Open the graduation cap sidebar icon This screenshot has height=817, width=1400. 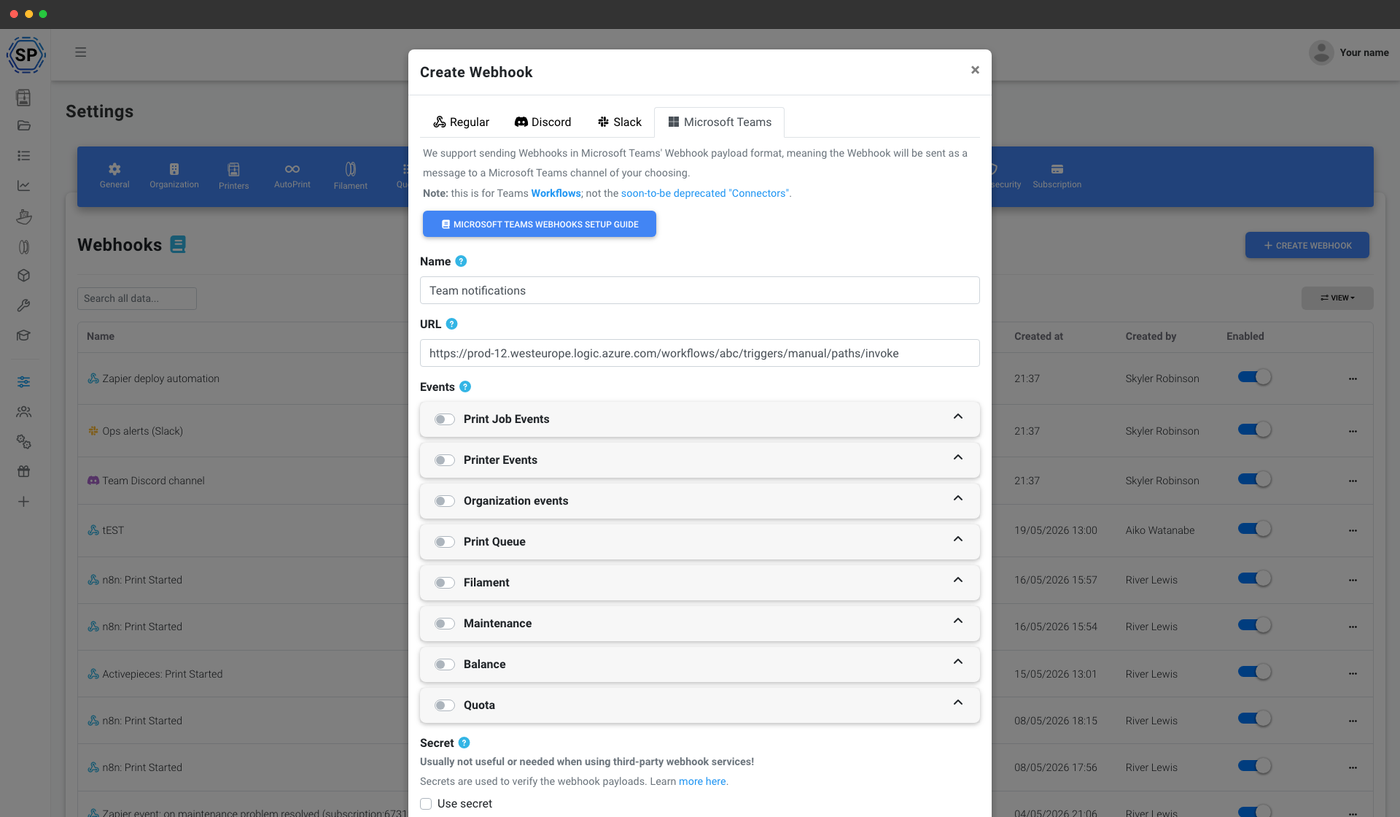tap(24, 336)
